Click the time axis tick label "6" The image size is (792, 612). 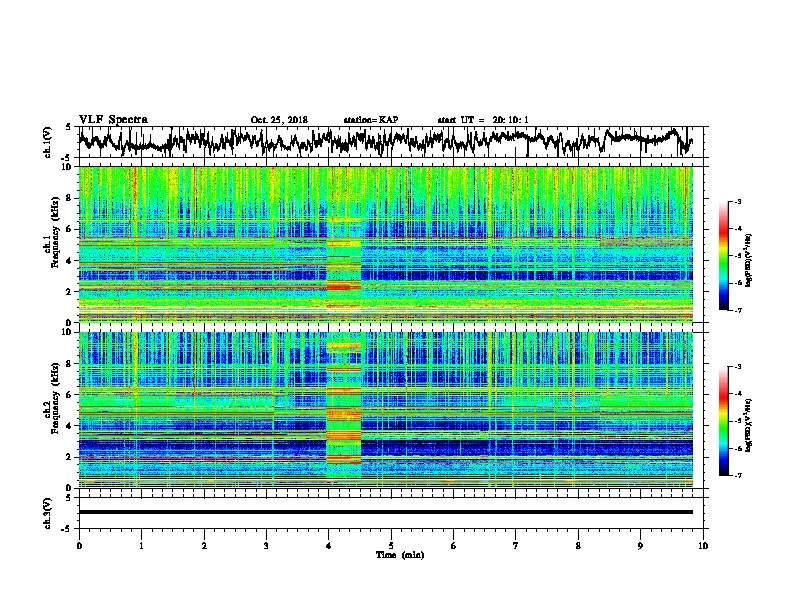tap(454, 546)
